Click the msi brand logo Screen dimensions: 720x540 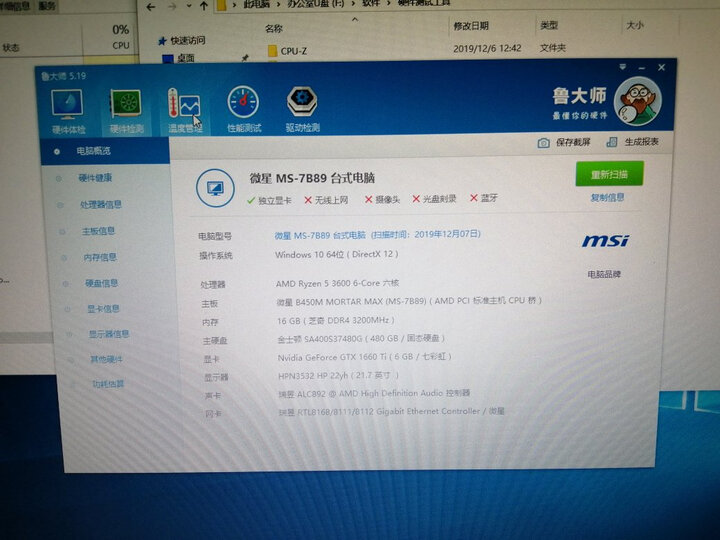click(605, 240)
